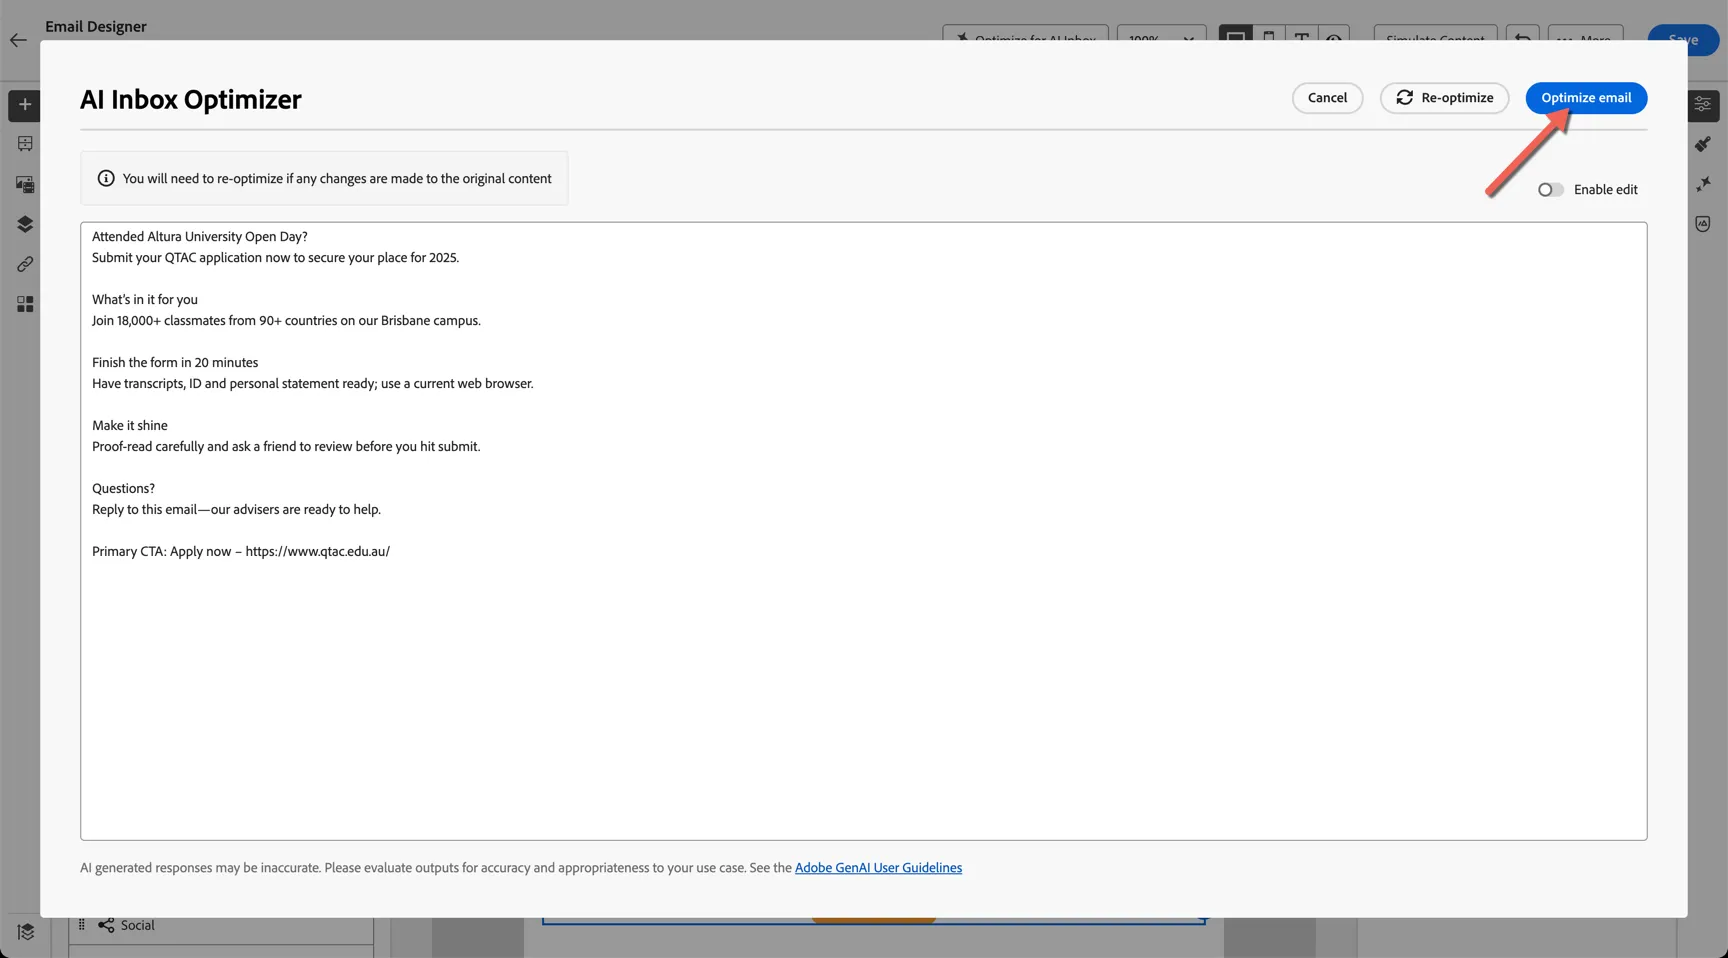Click the 'Join 18,000+ classmates' sentence

tap(286, 321)
